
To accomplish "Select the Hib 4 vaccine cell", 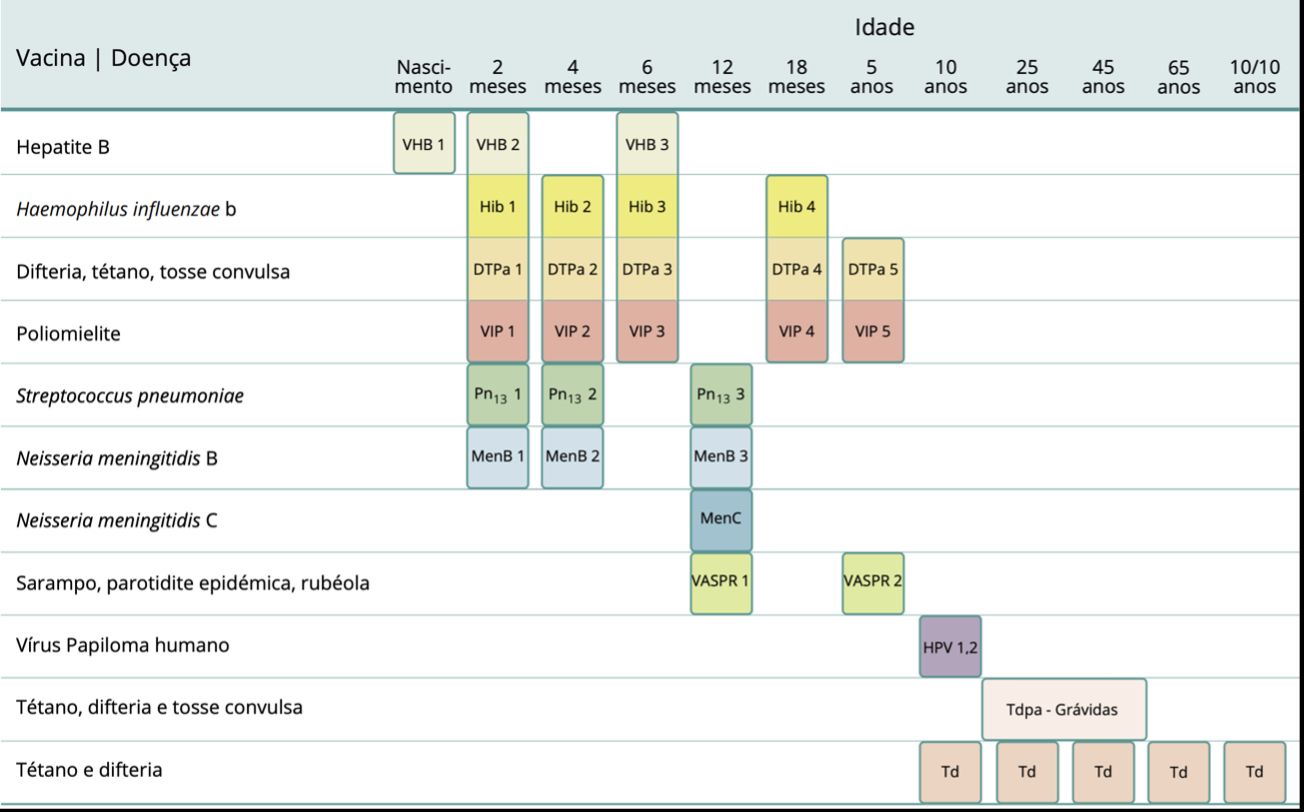I will 797,206.
